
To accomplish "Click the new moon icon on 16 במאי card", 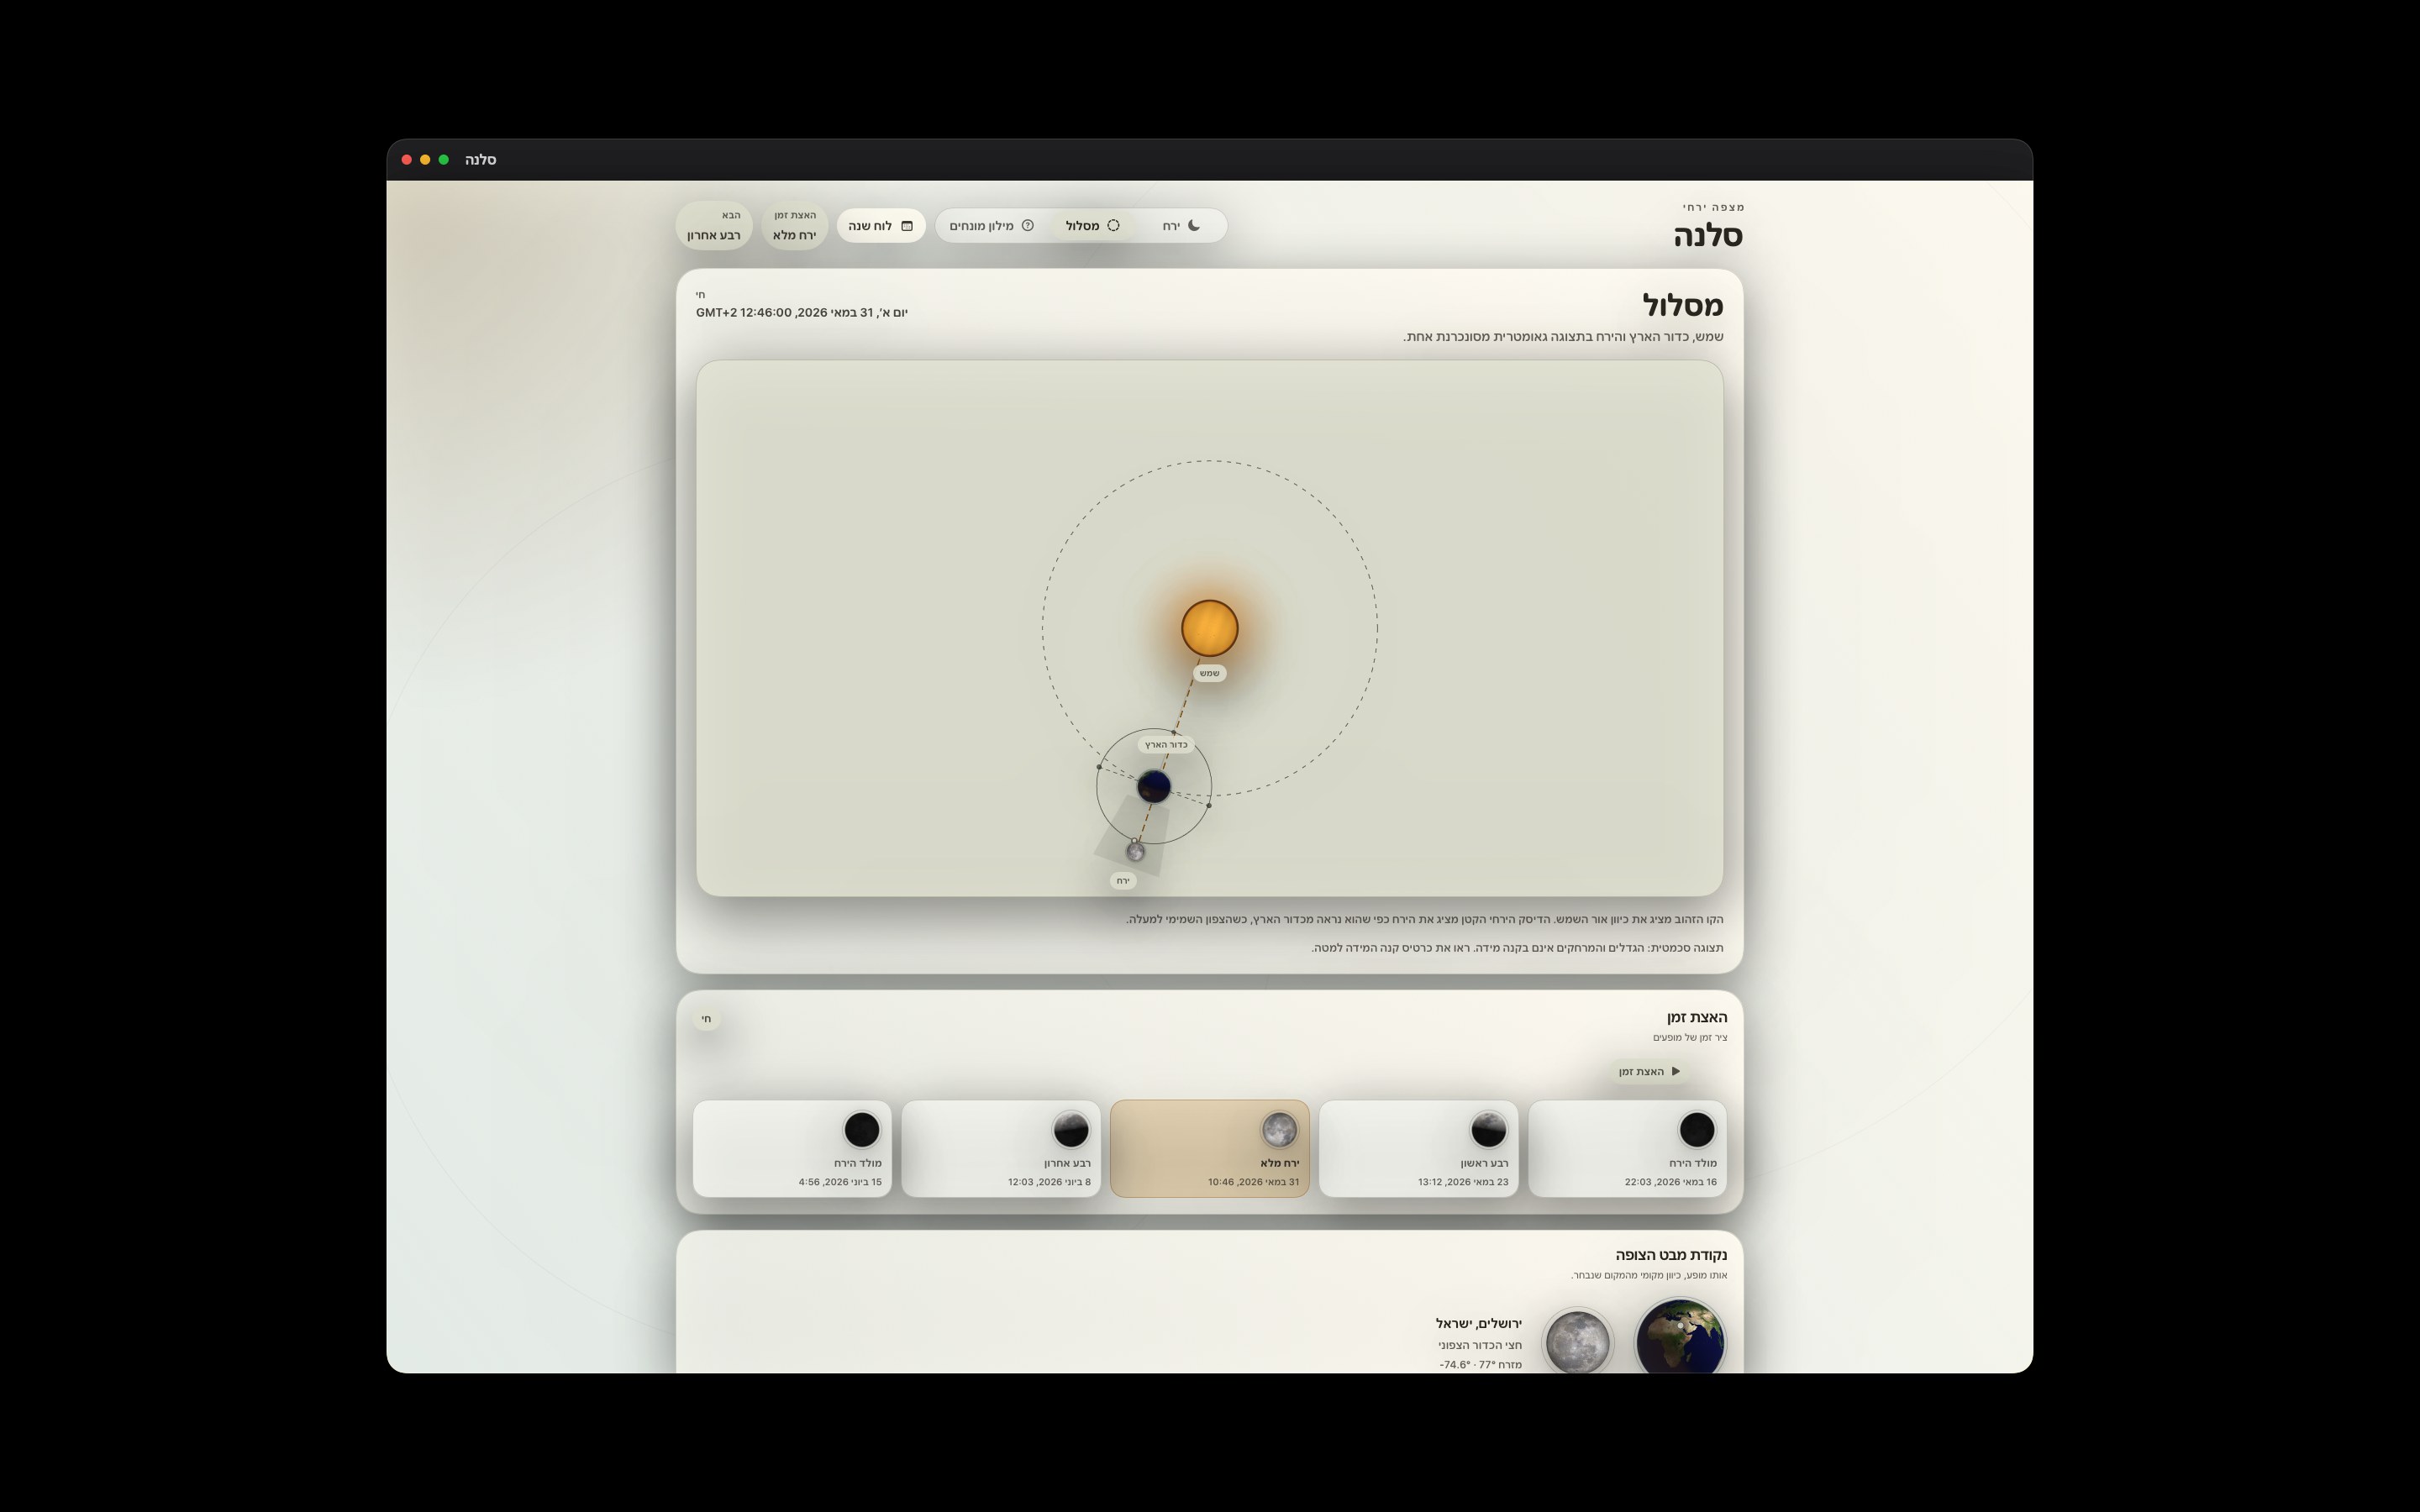I will click(x=1696, y=1130).
